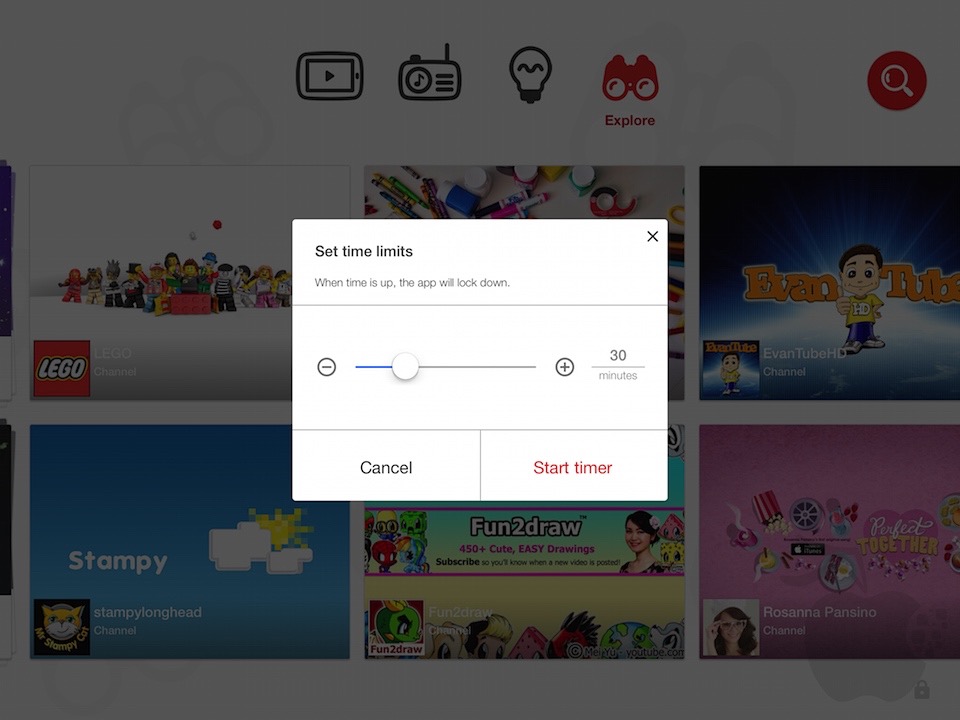Open the EvanTubeHD channel card
Image resolution: width=960 pixels, height=720 pixels.
click(830, 283)
